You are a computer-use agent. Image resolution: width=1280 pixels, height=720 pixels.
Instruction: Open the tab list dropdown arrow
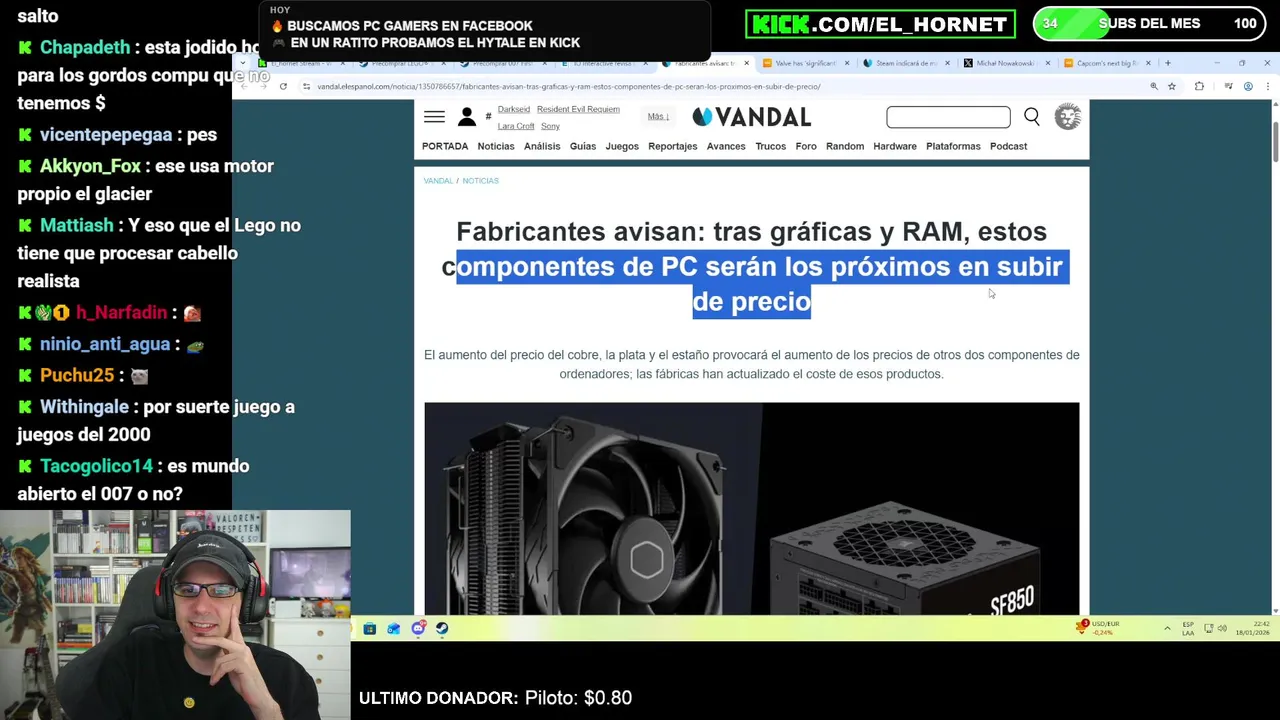tap(242, 63)
